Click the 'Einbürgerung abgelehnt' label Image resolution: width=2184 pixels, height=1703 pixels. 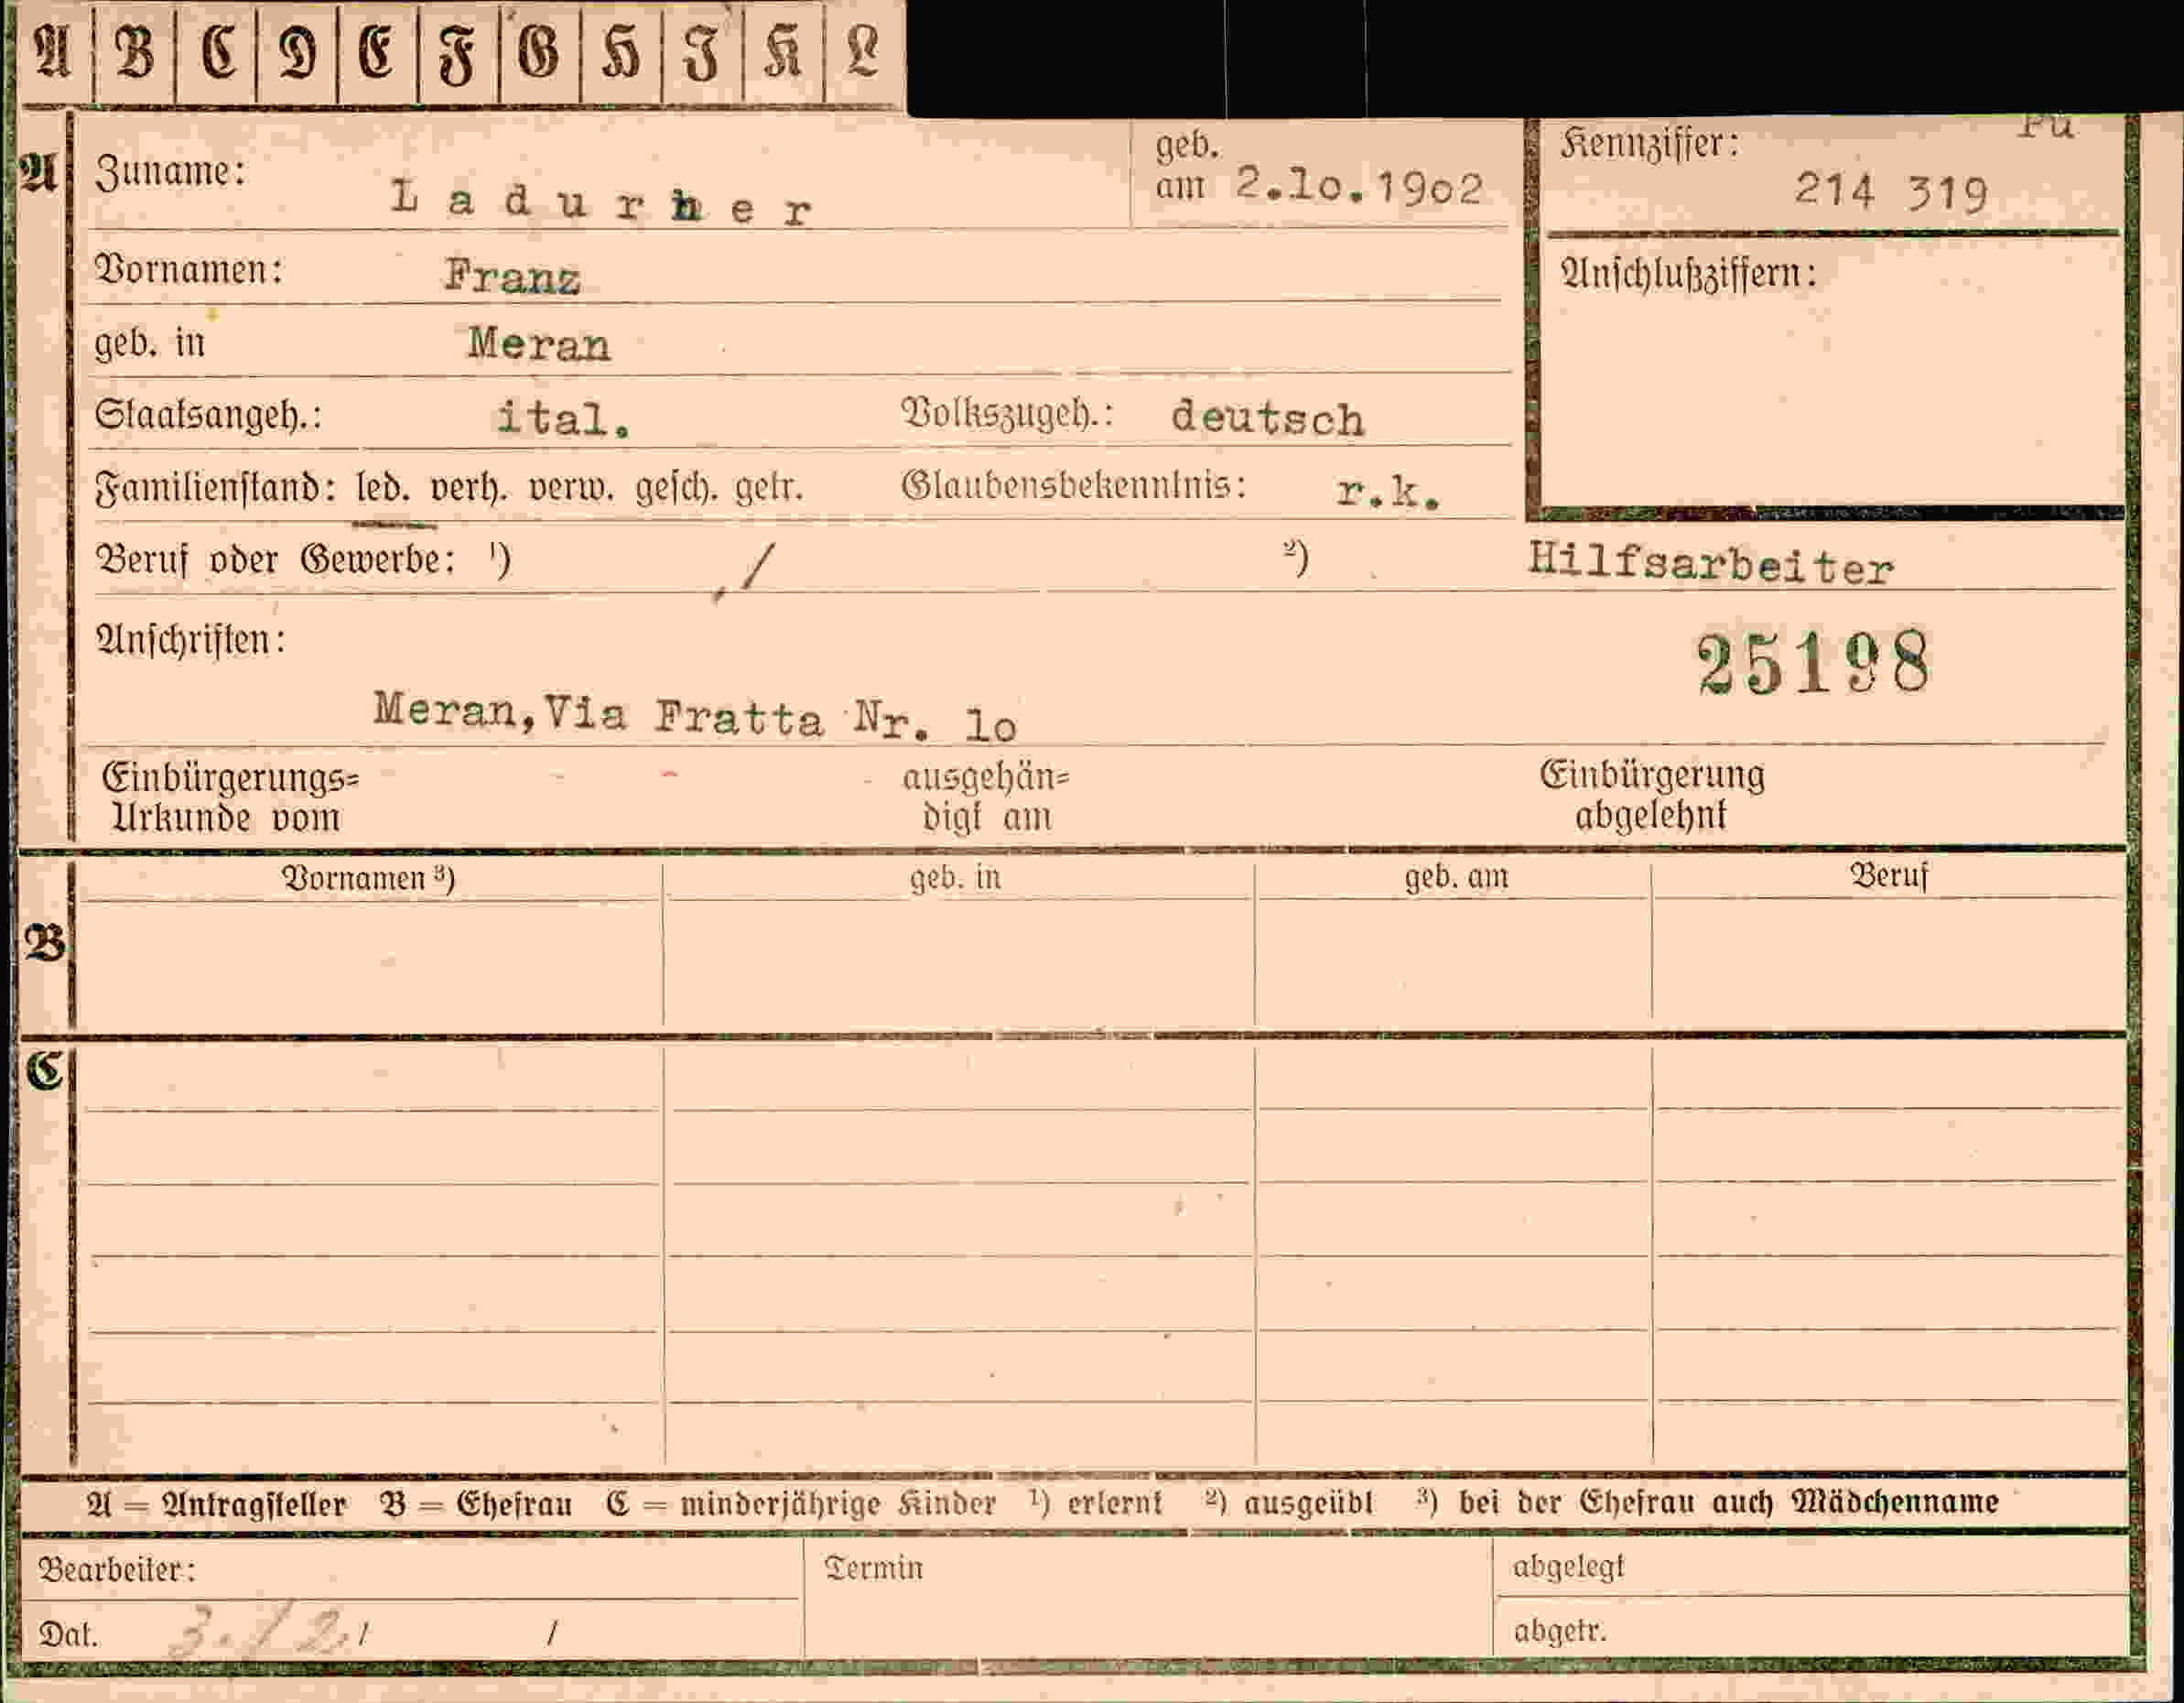tap(1652, 796)
